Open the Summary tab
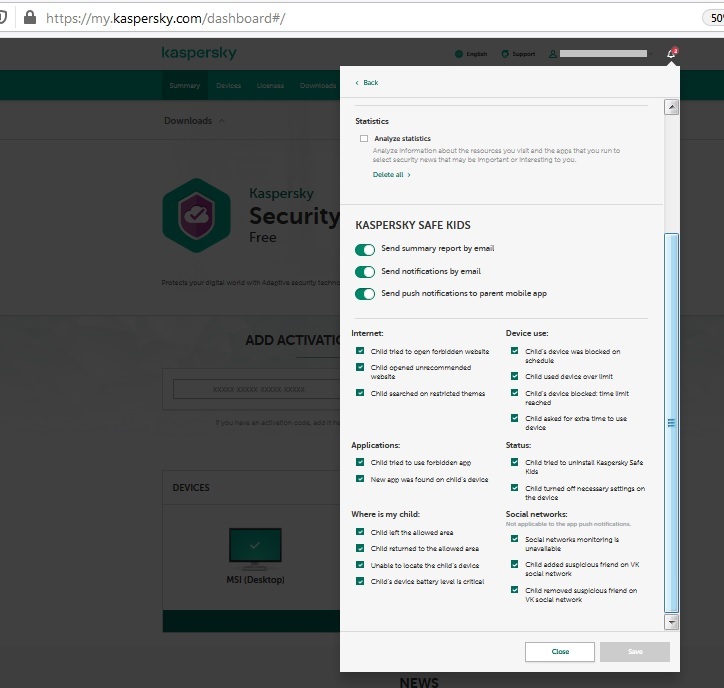This screenshot has width=724, height=688. coord(185,85)
